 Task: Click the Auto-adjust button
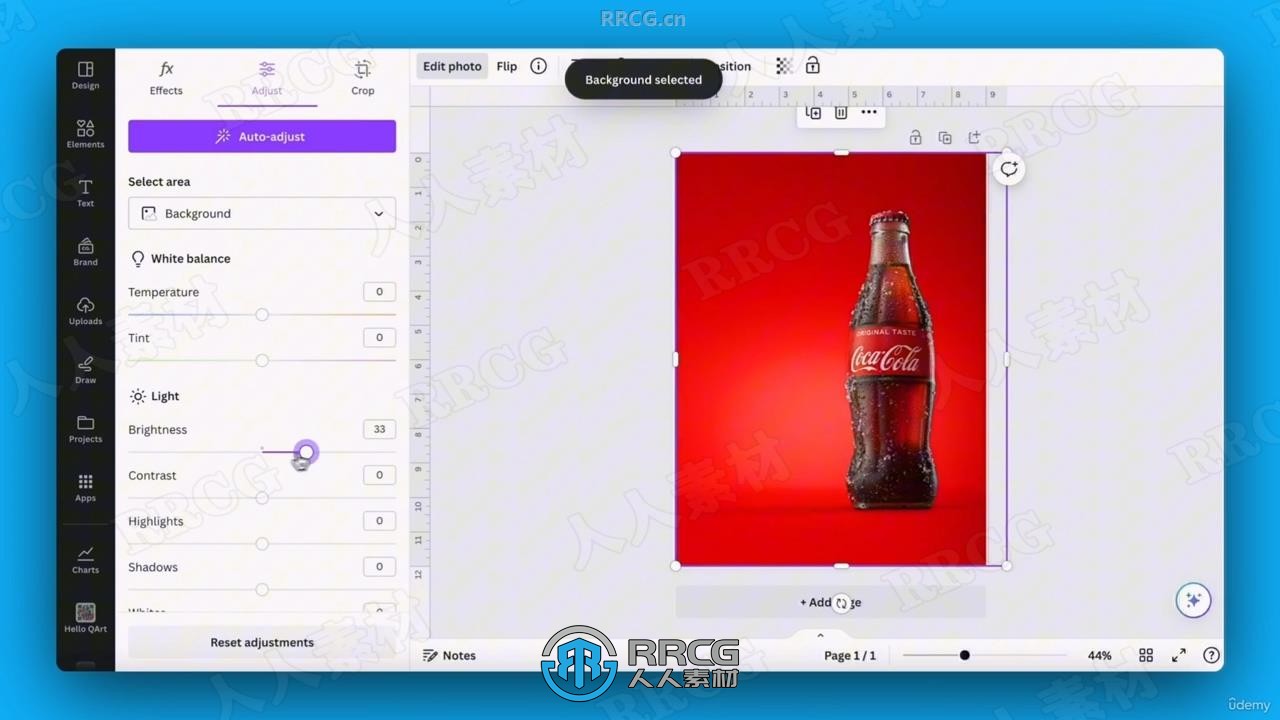[x=262, y=136]
